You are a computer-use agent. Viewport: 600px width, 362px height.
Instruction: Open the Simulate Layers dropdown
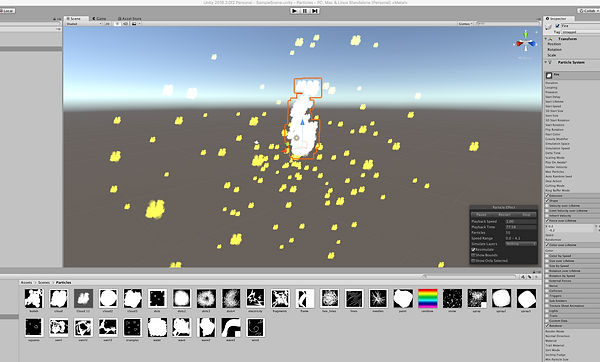pyautogui.click(x=520, y=244)
